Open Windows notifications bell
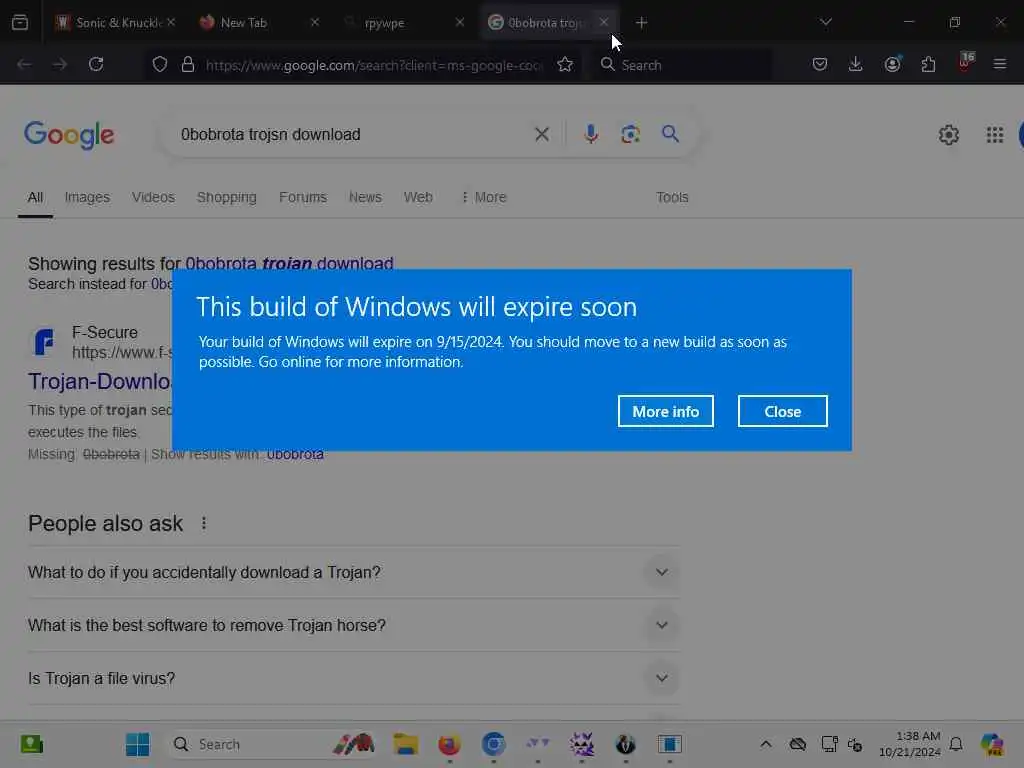1024x768 pixels. [956, 744]
